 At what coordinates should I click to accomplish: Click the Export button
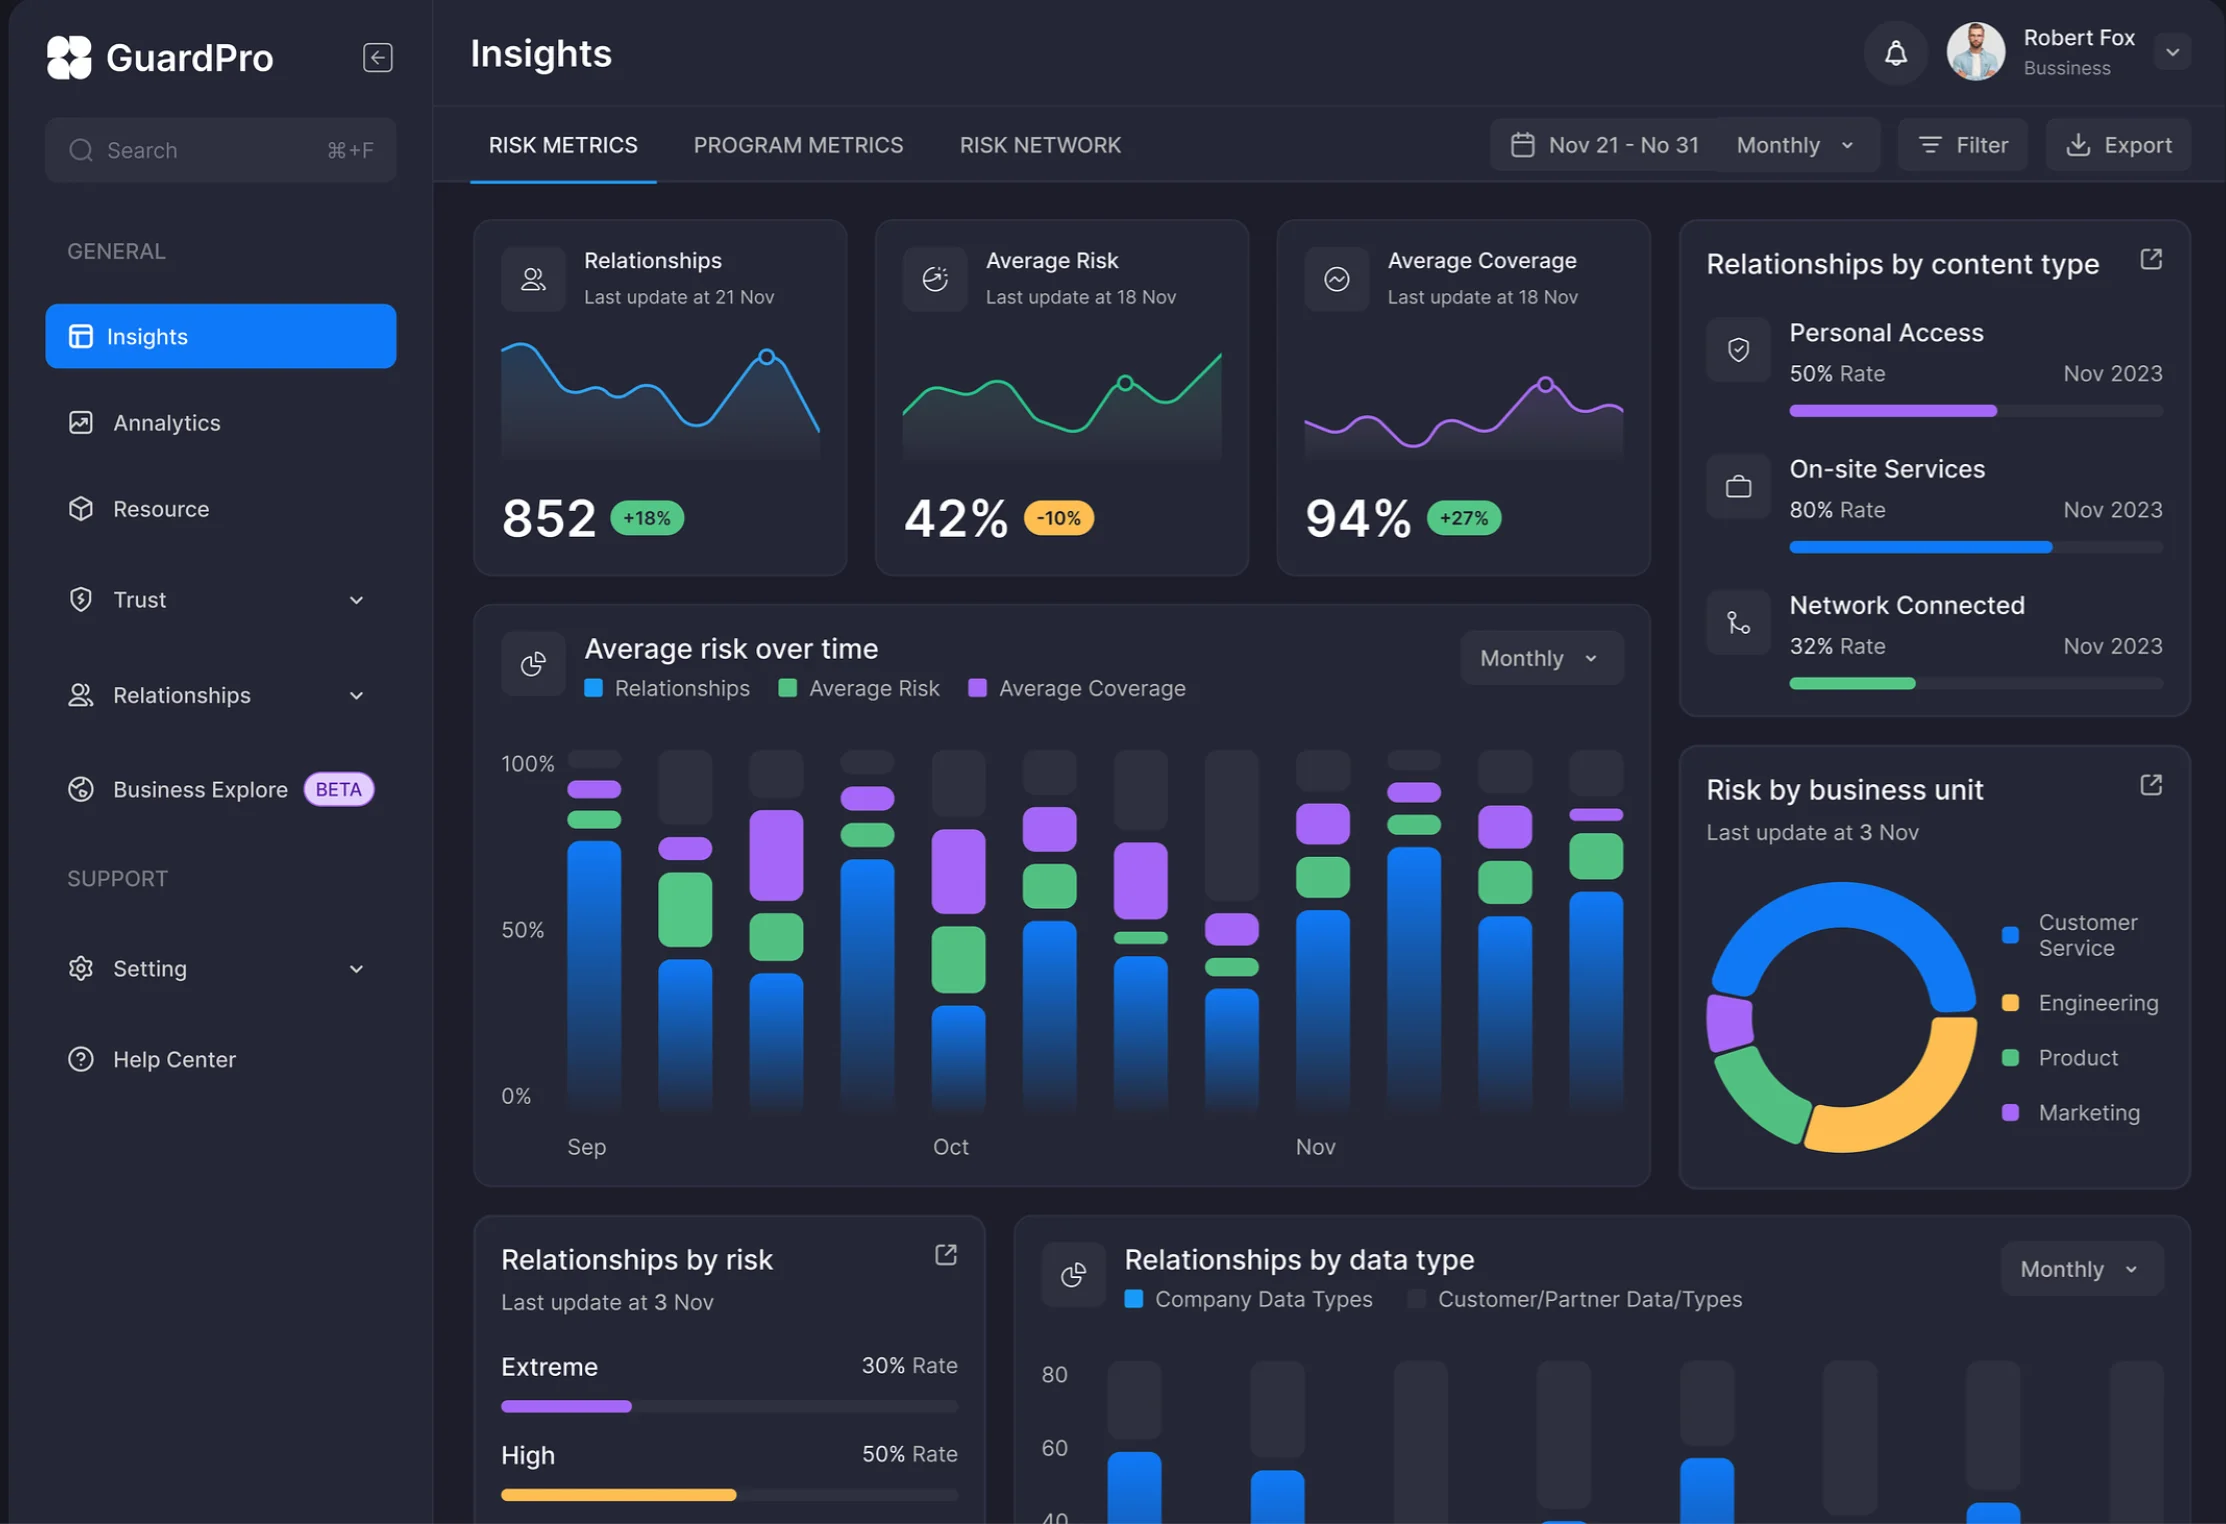2118,145
